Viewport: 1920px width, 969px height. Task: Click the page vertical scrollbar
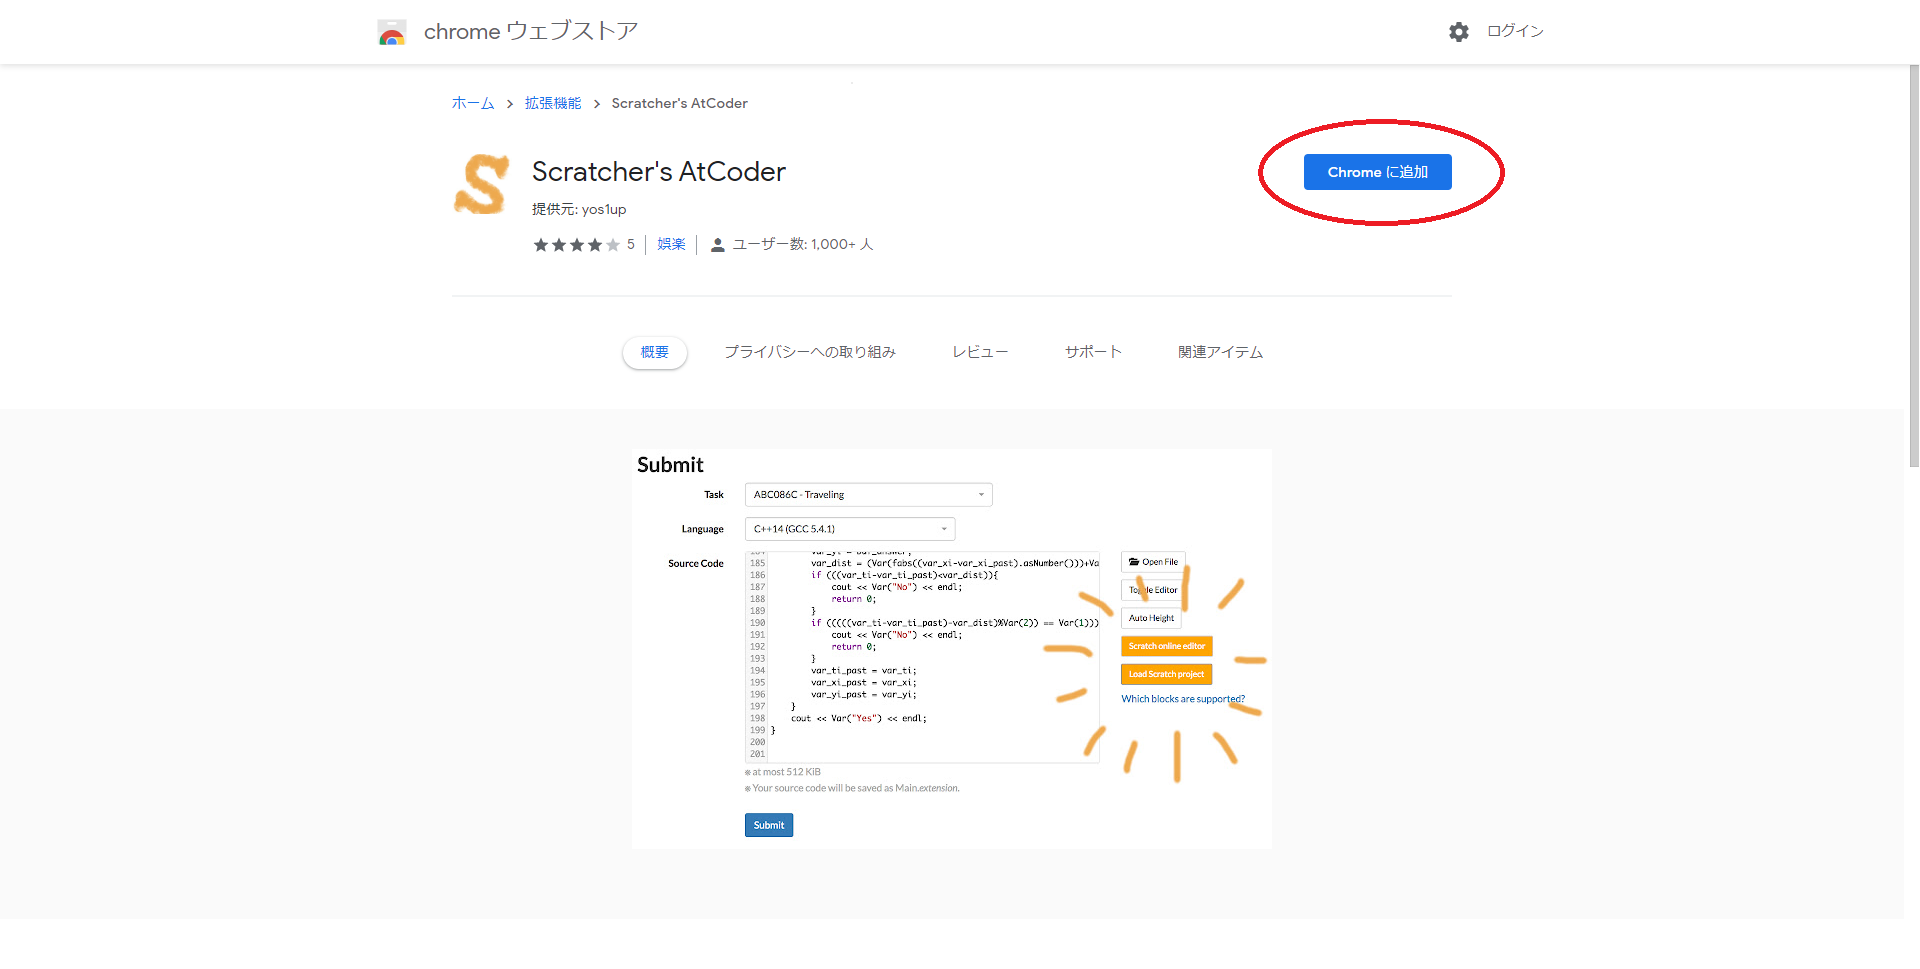[x=1912, y=265]
